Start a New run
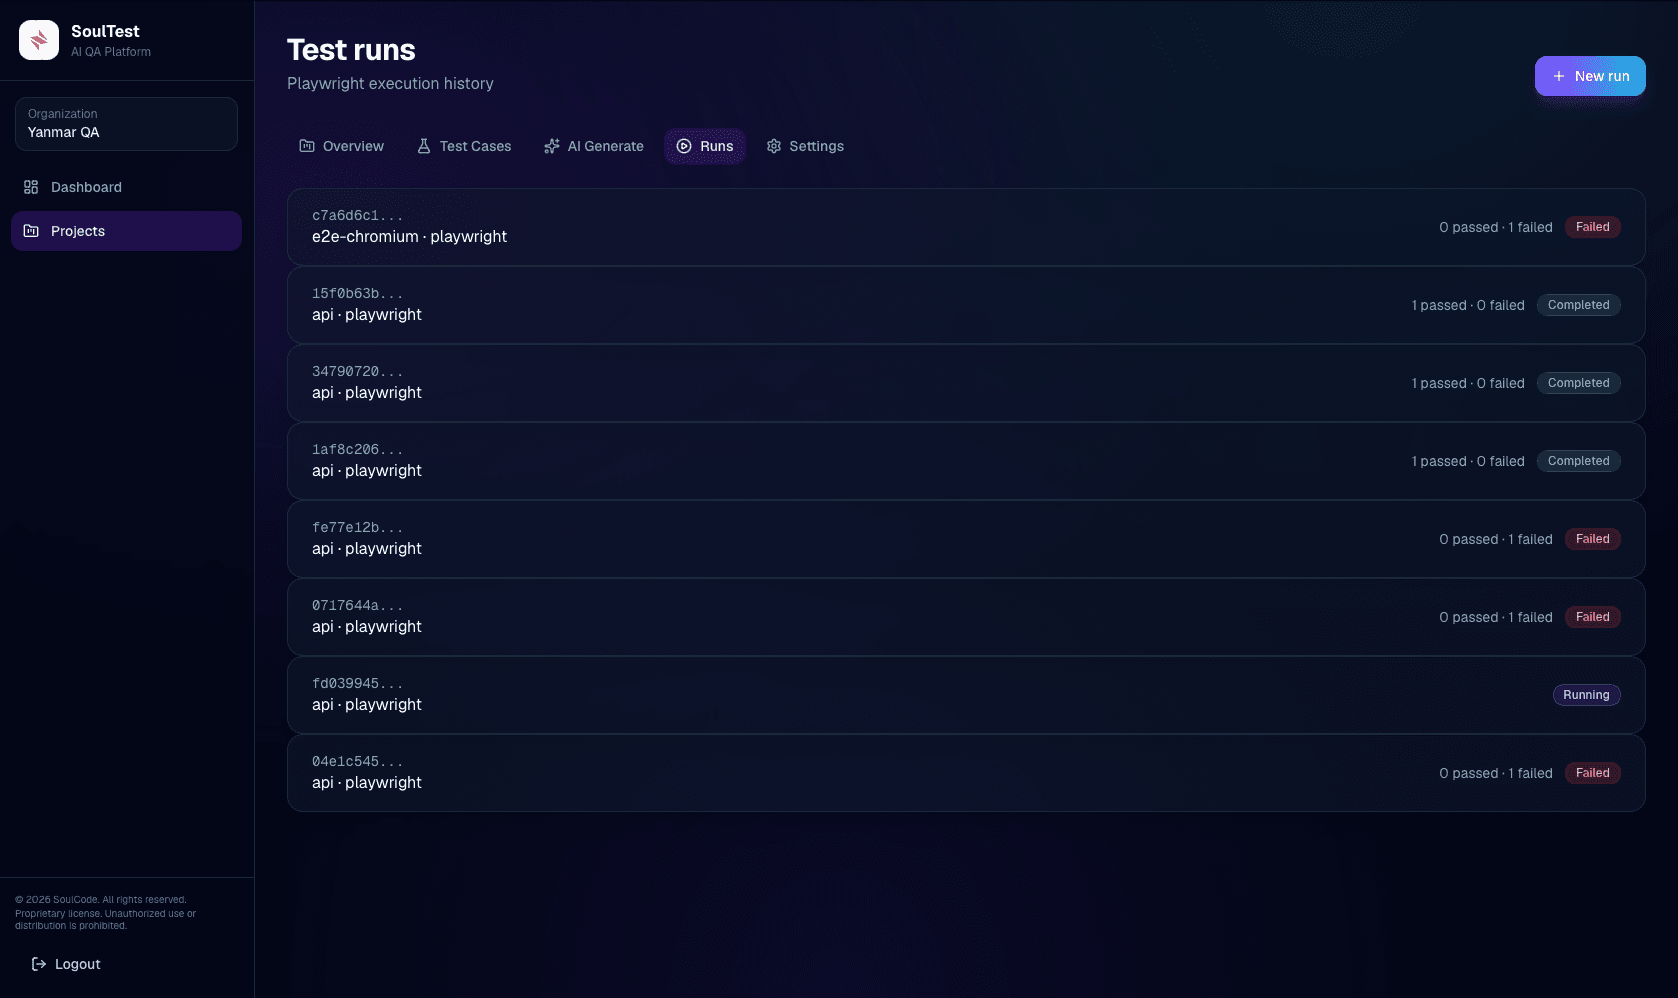This screenshot has width=1678, height=998. point(1590,76)
